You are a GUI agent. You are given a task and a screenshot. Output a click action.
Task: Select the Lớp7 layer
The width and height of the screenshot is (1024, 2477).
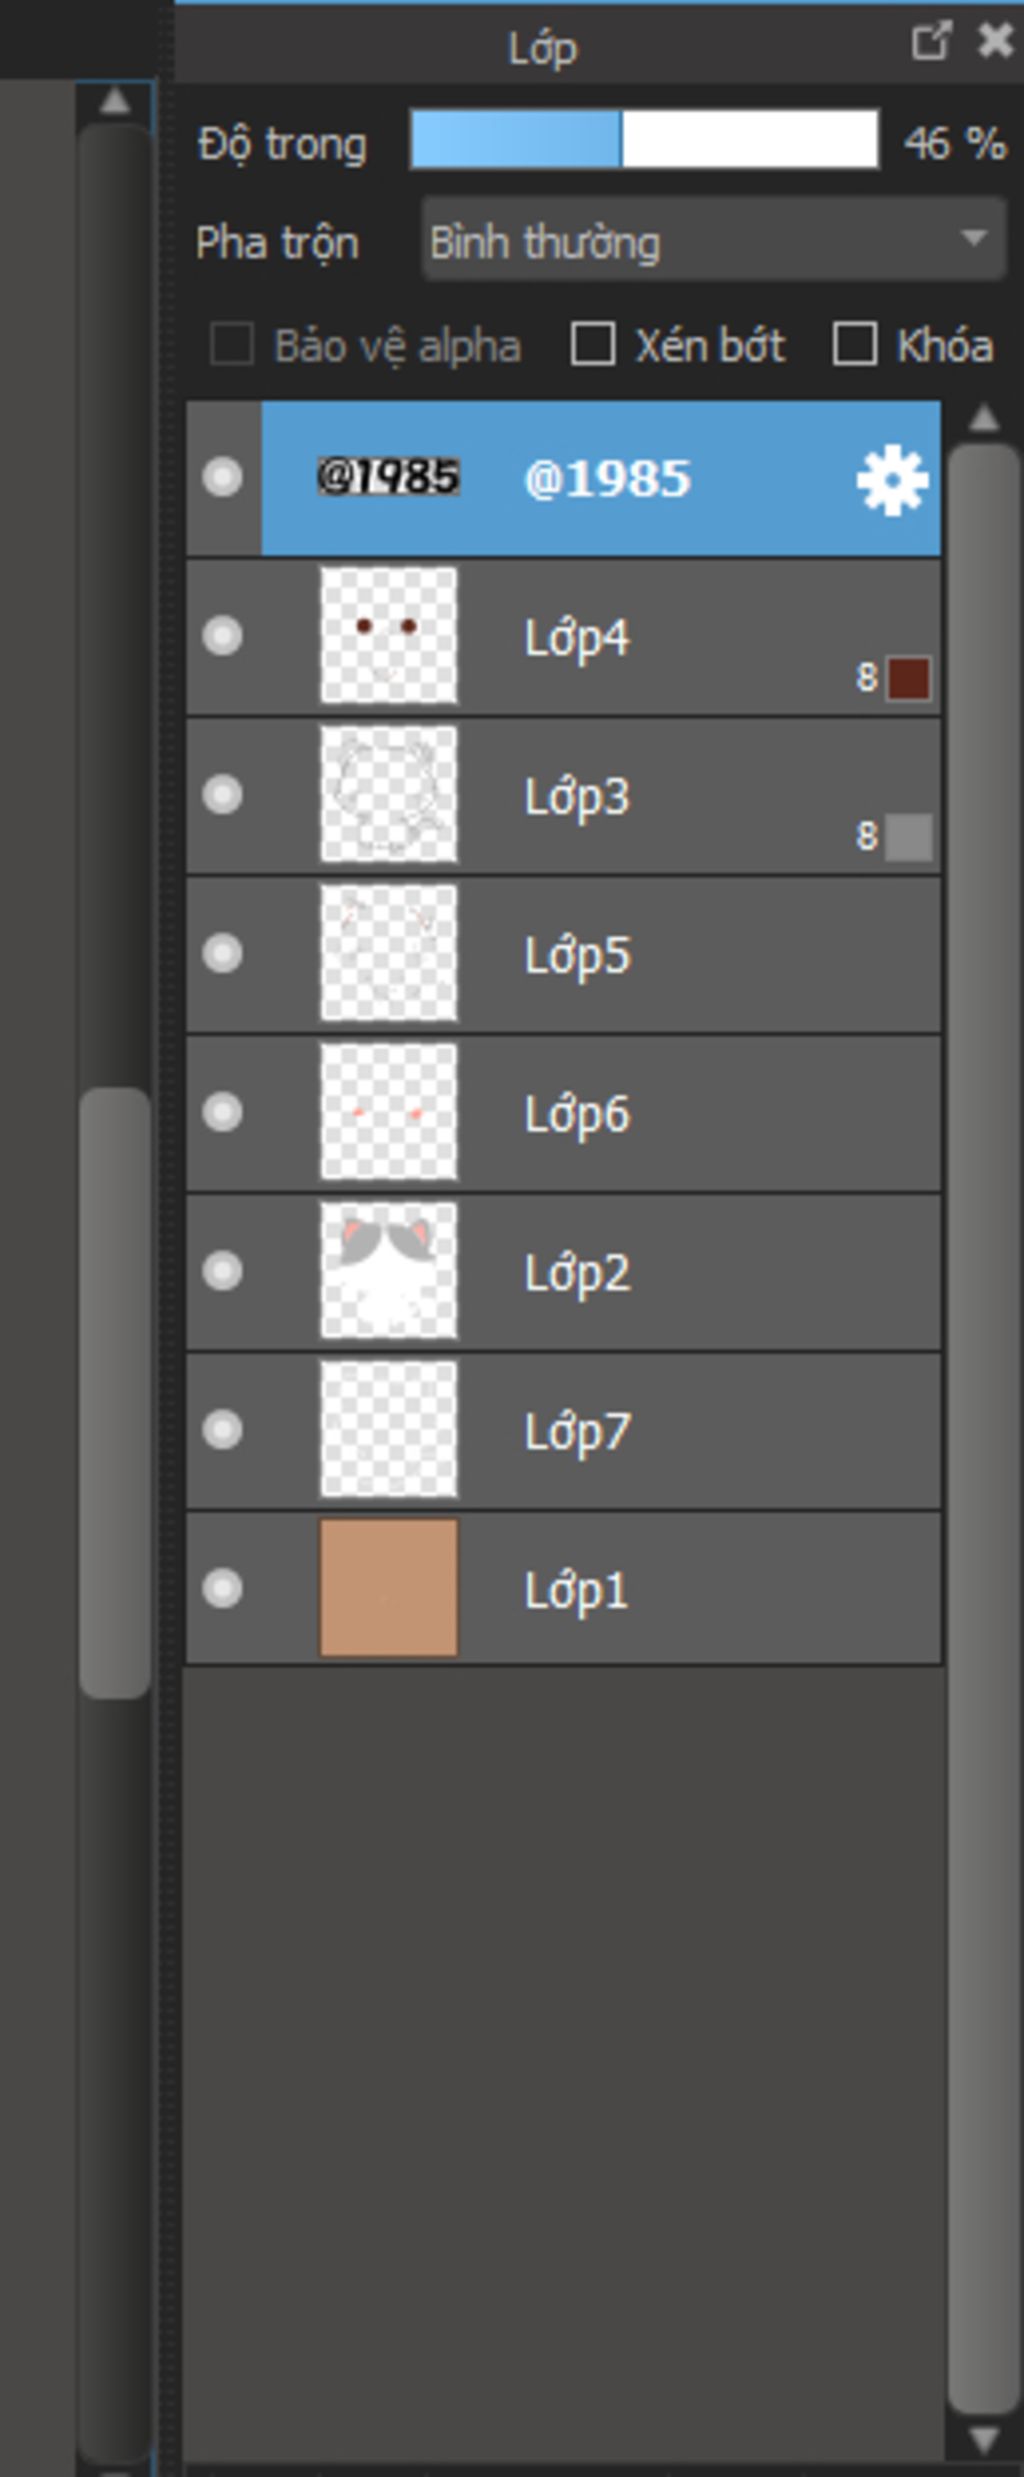click(564, 1431)
